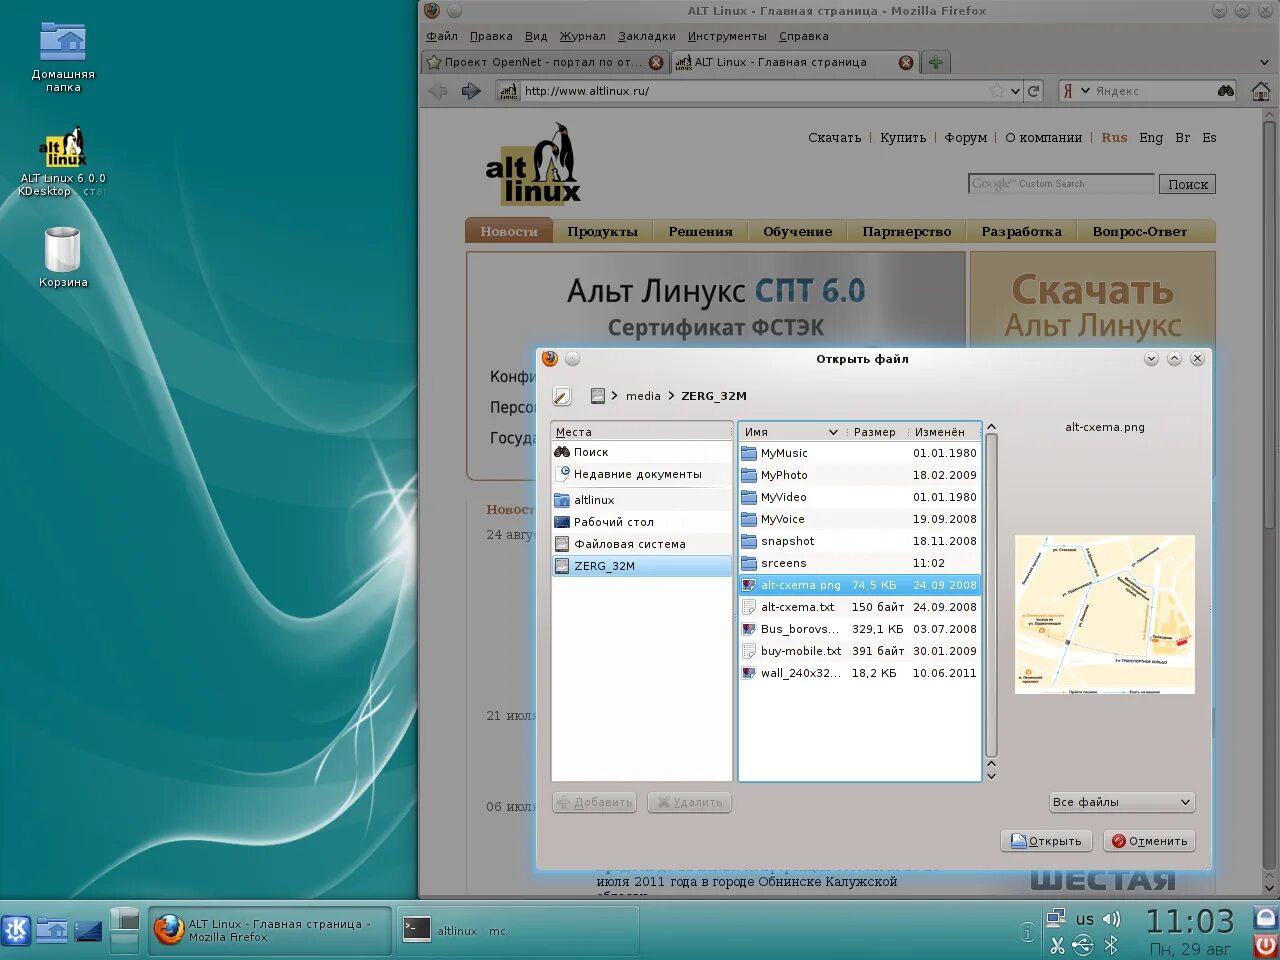This screenshot has height=960, width=1280.
Task: Click the Отменить button in the dialog
Action: point(1149,841)
